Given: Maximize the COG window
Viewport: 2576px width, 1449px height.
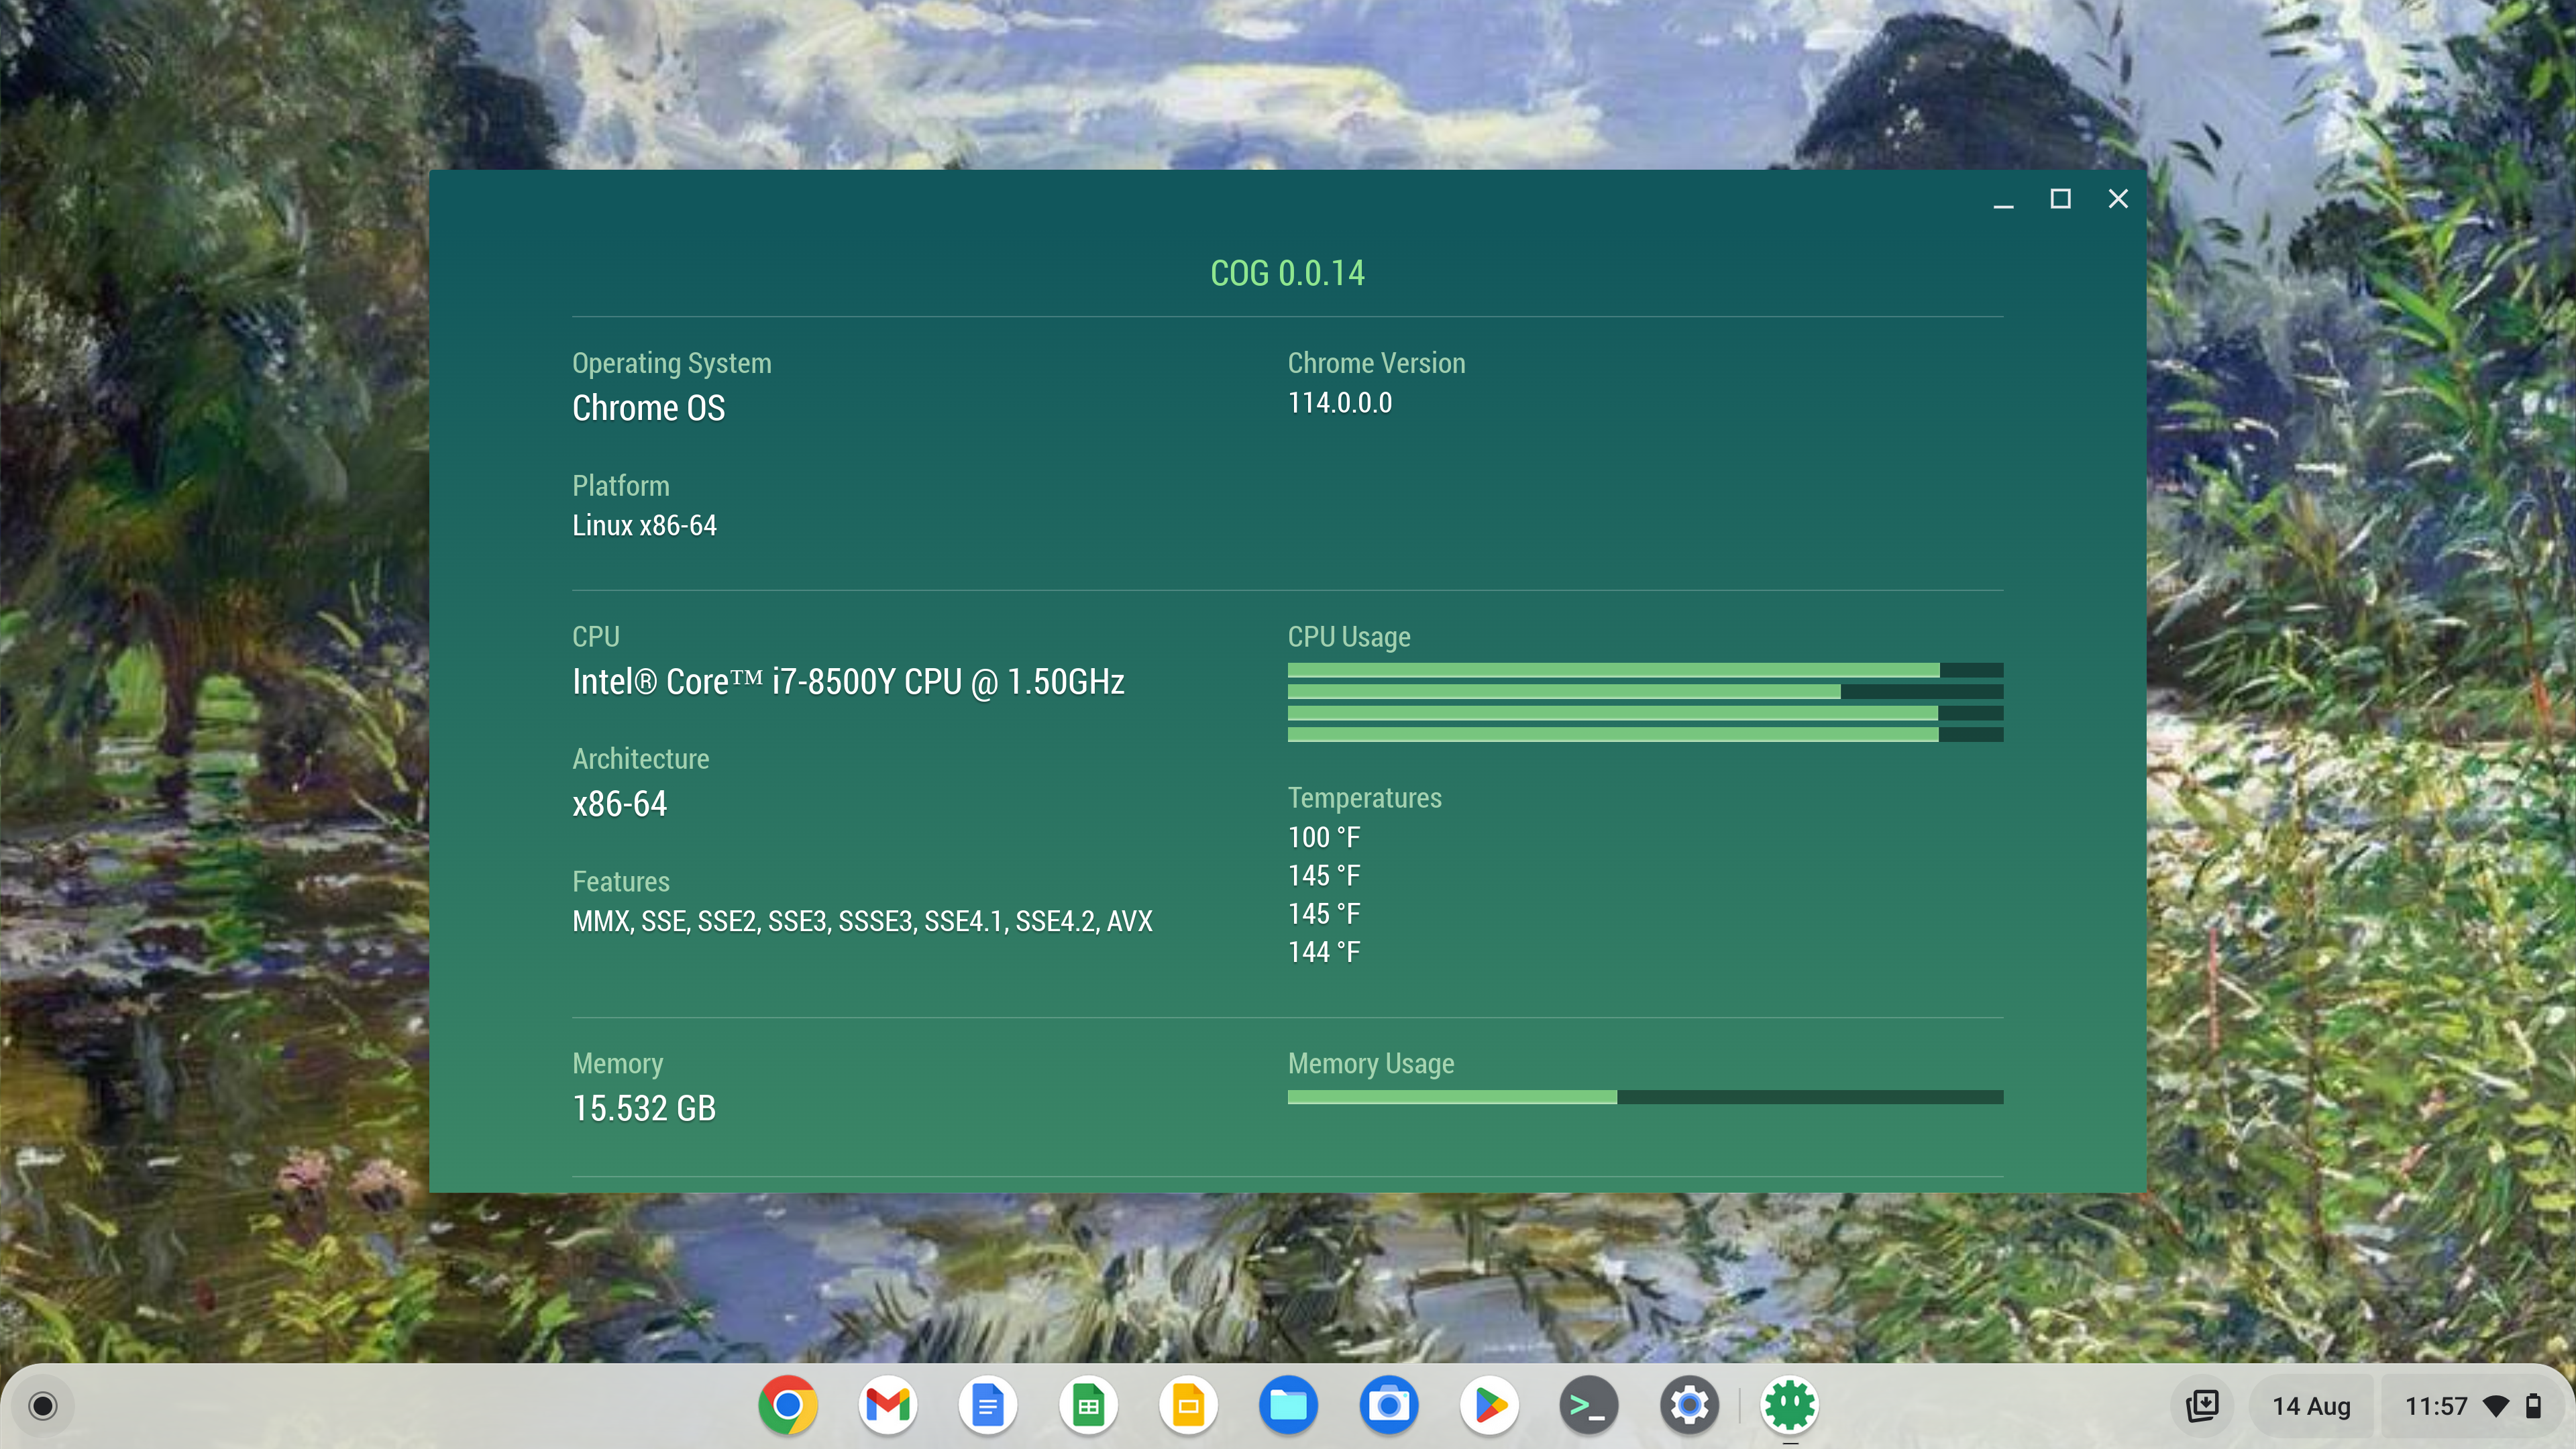Looking at the screenshot, I should (2060, 199).
